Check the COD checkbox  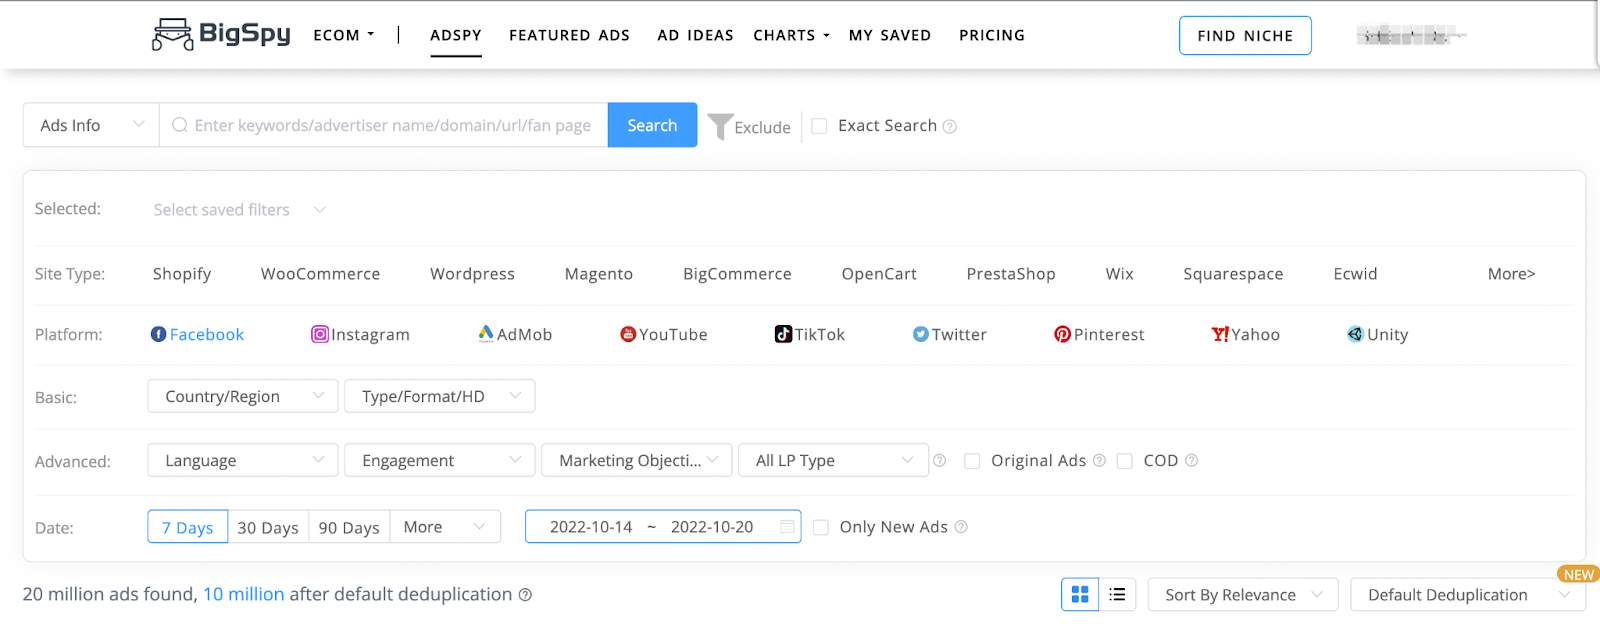coord(1124,461)
